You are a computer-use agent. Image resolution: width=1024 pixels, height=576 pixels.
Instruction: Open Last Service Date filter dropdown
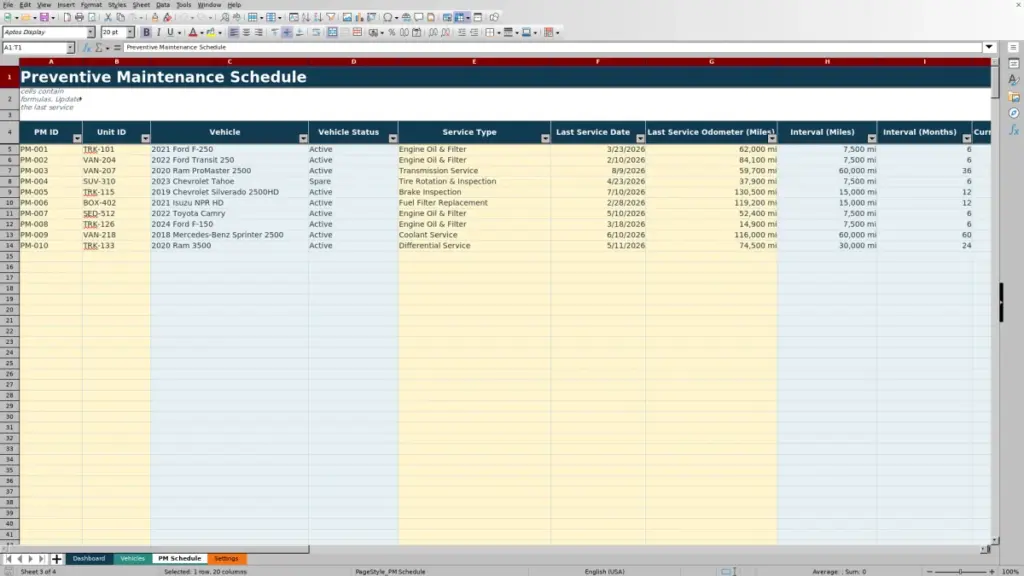coord(640,138)
